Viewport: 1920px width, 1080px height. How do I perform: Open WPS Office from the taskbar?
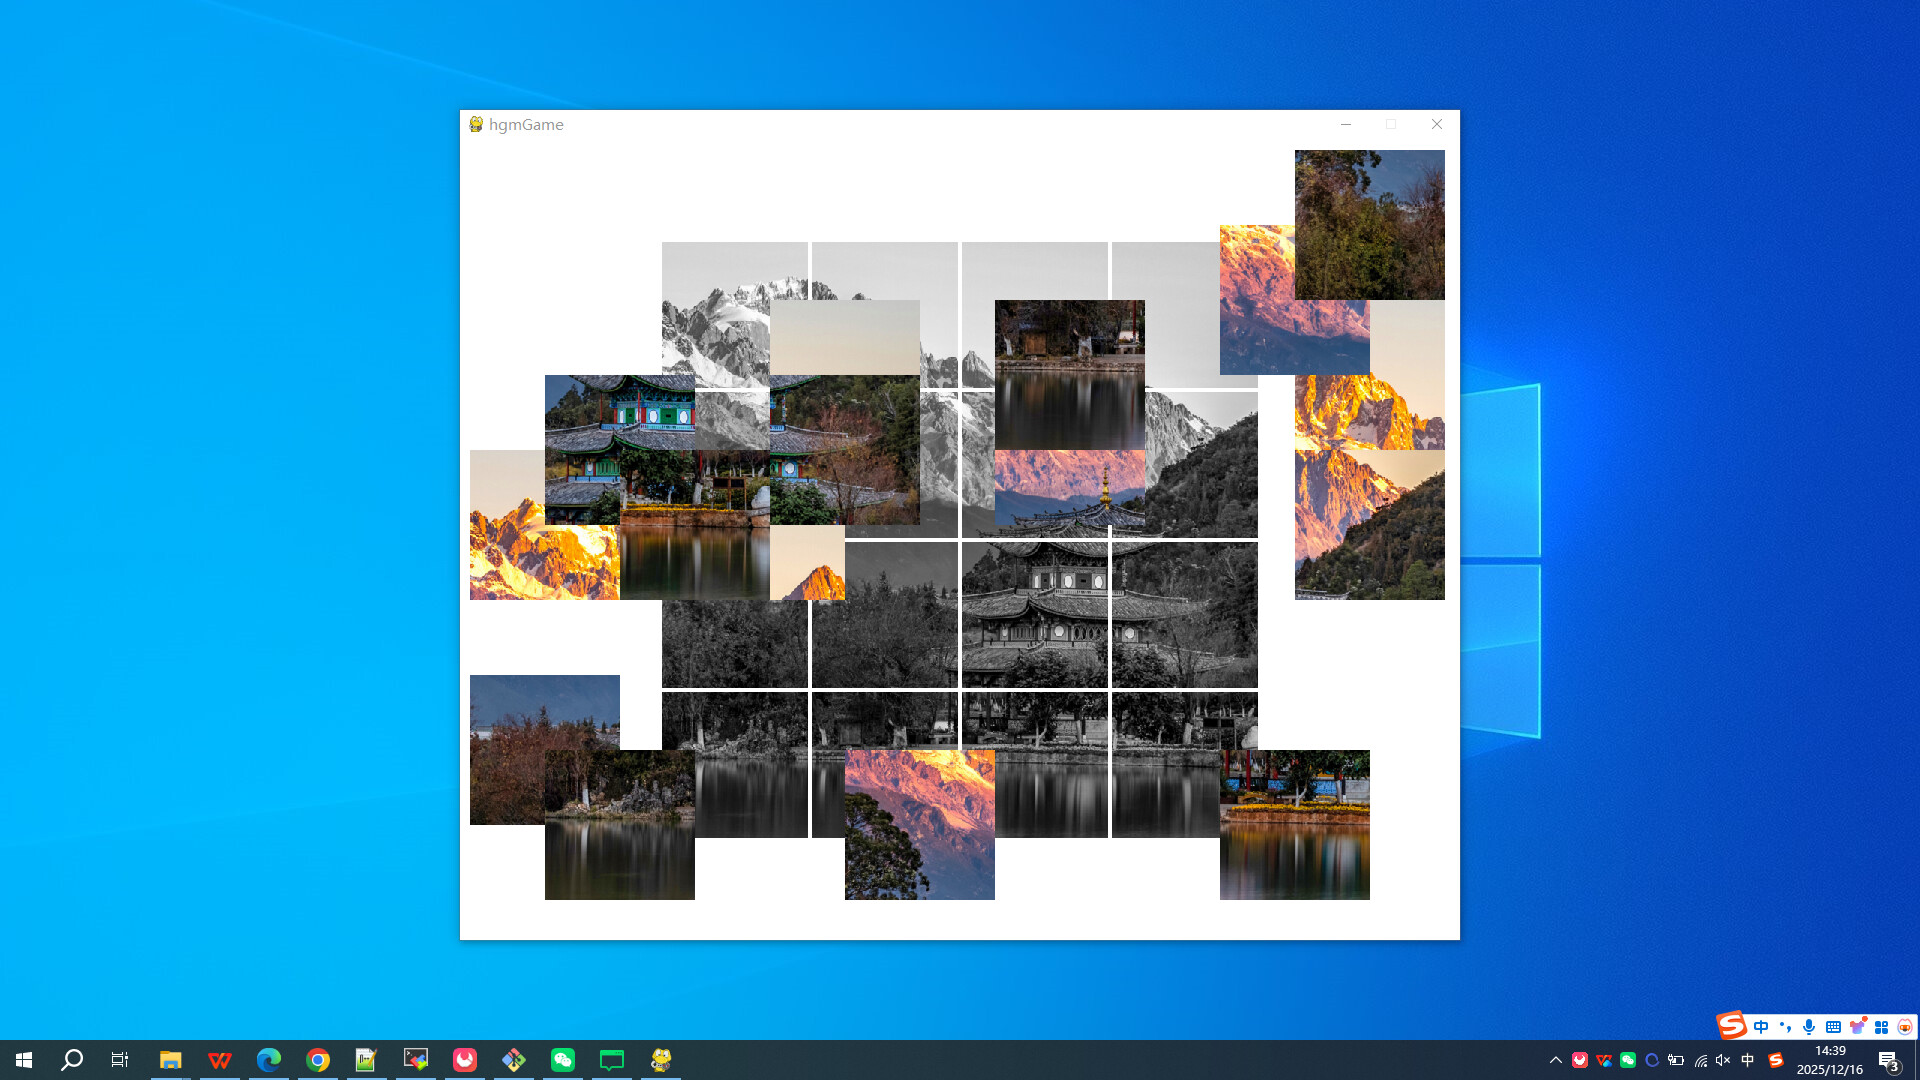pyautogui.click(x=219, y=1059)
